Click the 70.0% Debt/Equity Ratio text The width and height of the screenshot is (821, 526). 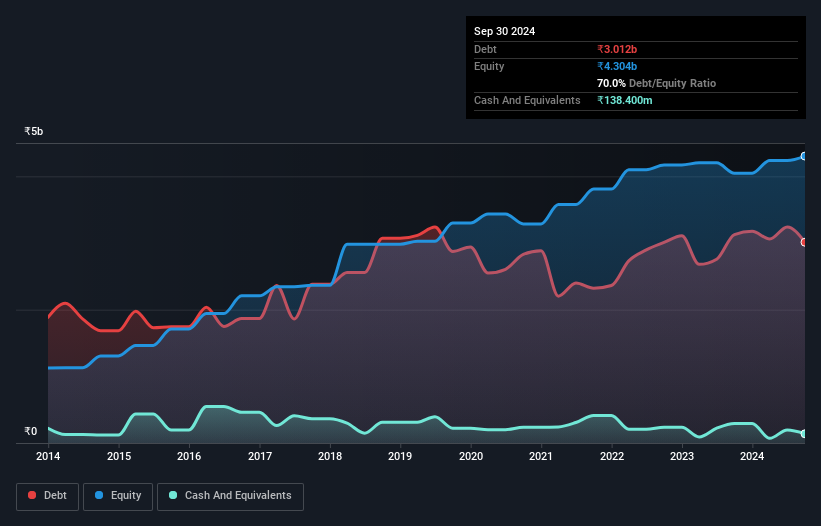coord(656,83)
